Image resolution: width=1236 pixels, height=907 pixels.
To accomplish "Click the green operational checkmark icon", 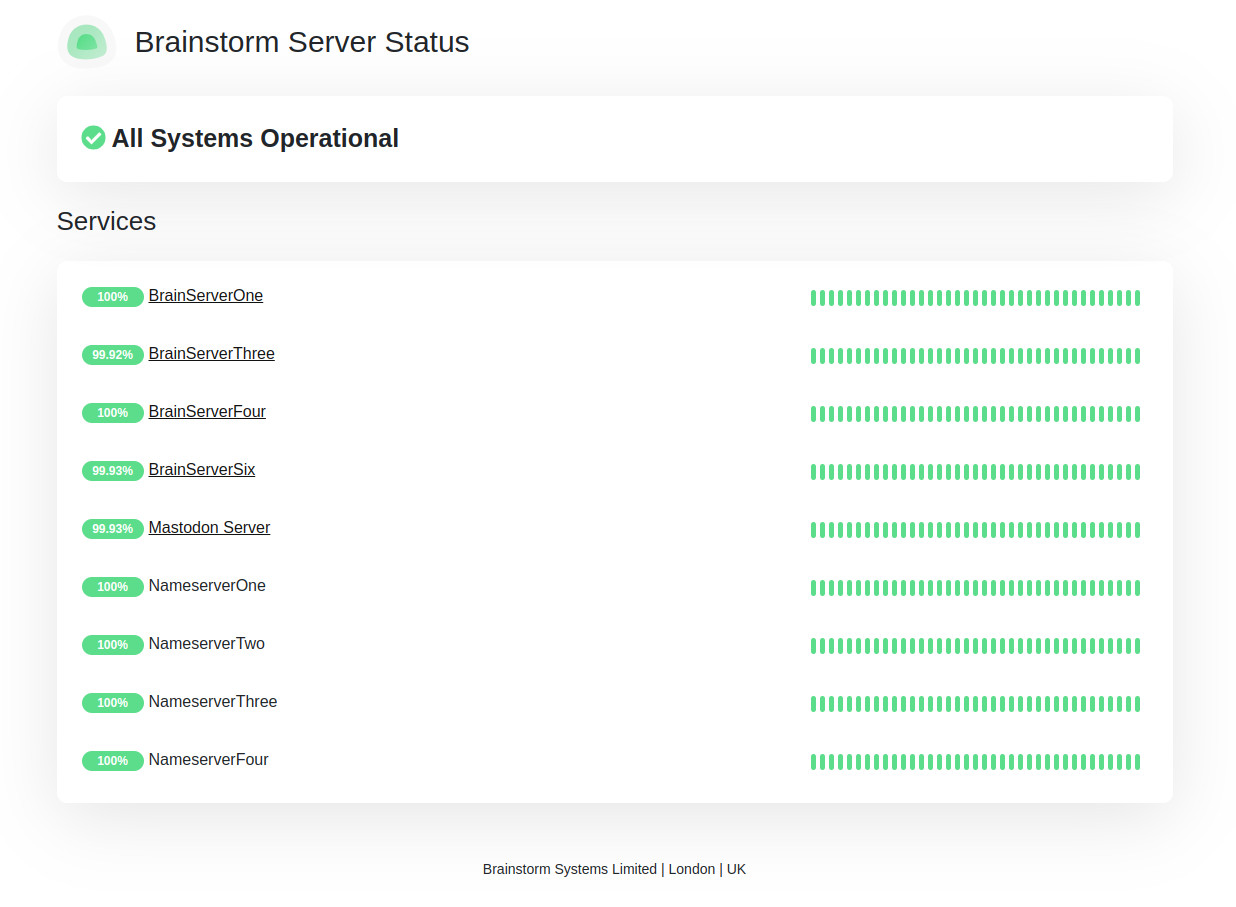I will click(93, 138).
